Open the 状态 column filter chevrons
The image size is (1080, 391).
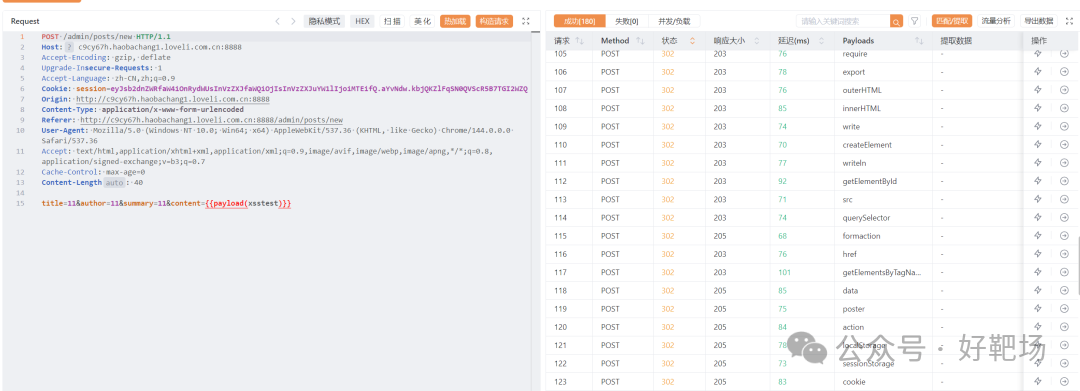coord(693,41)
